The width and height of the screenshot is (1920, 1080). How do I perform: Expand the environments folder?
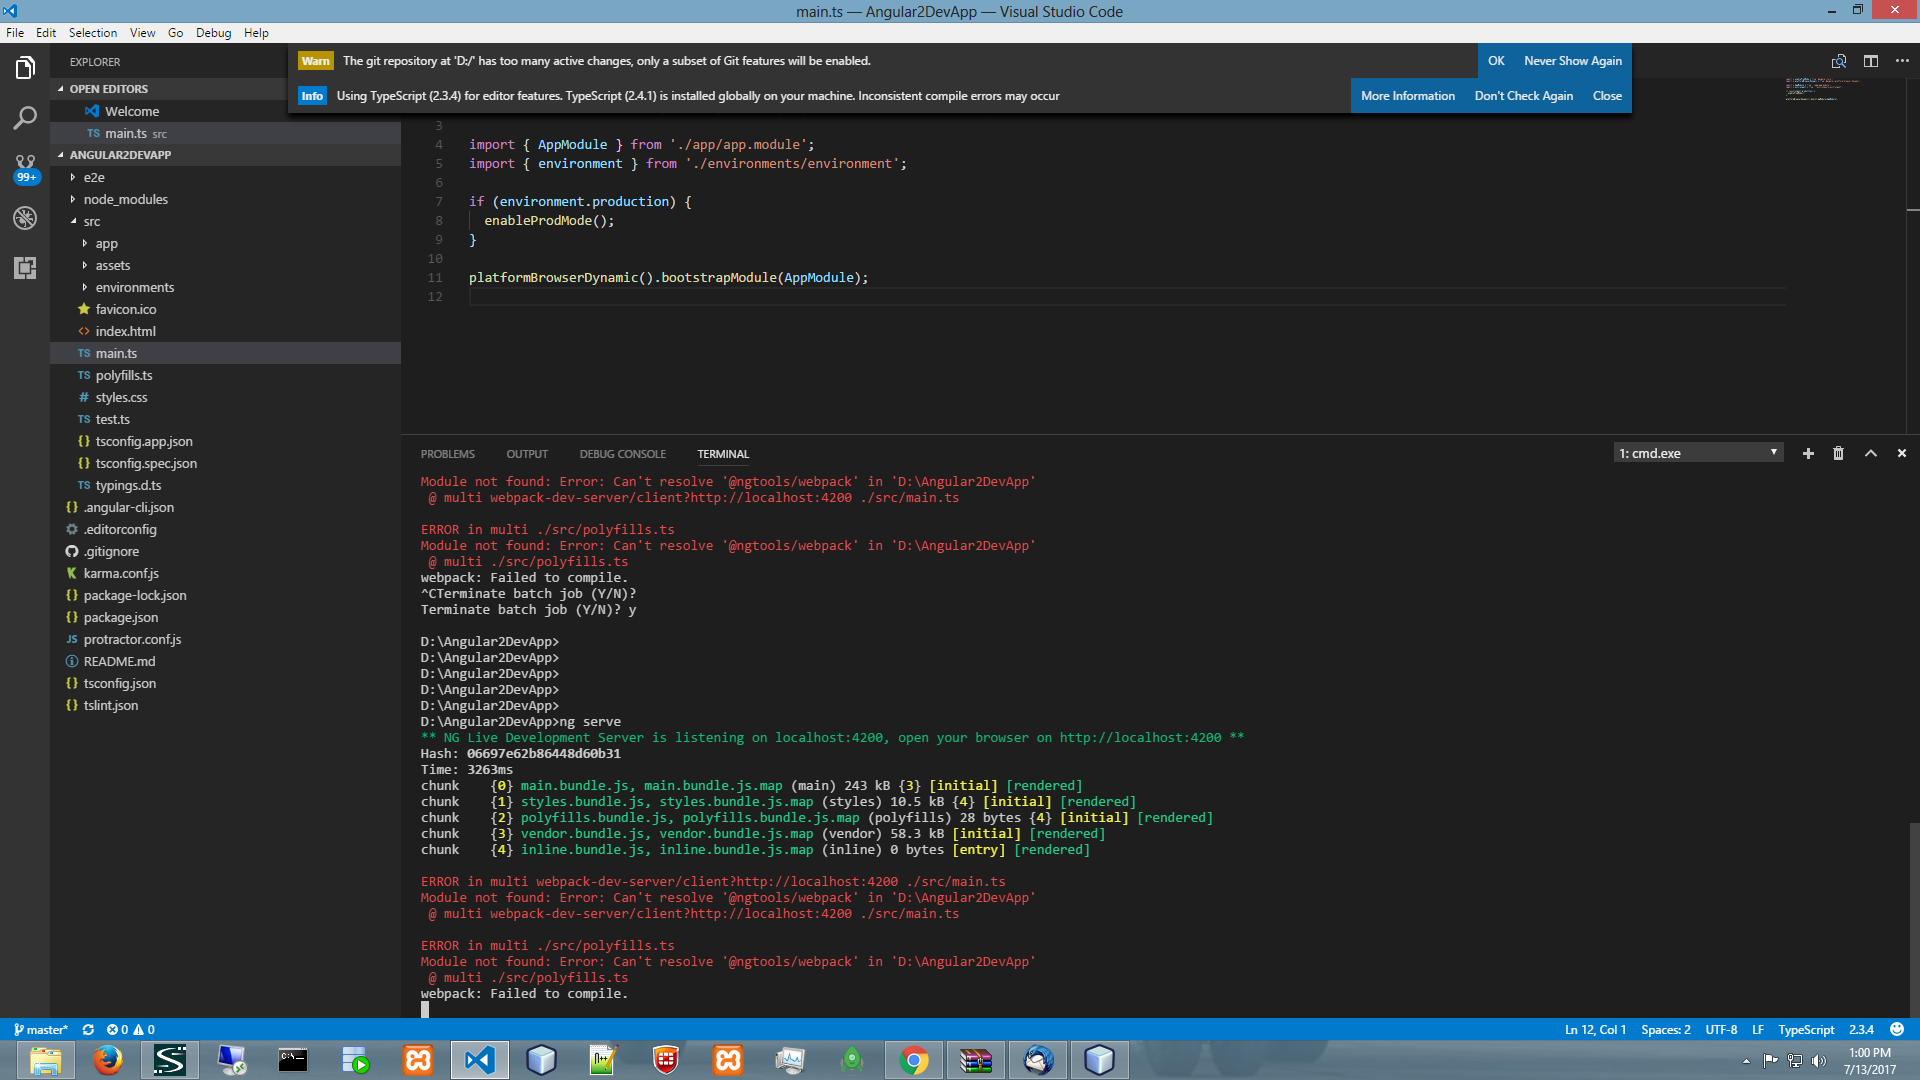134,287
